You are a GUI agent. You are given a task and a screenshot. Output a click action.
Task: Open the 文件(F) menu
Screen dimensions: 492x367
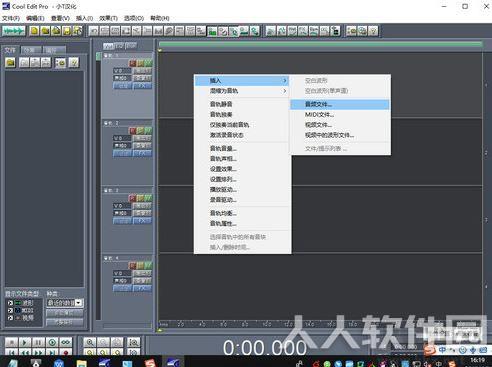(x=11, y=18)
